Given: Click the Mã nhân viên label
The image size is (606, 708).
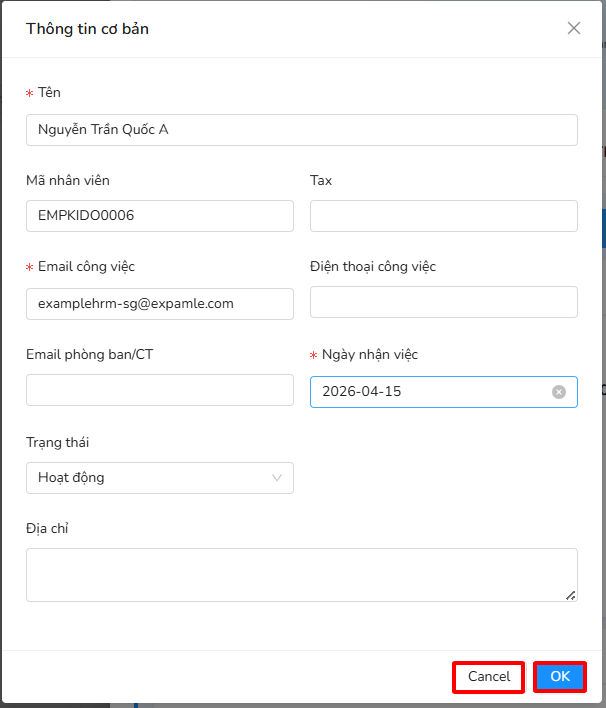Looking at the screenshot, I should (68, 181).
